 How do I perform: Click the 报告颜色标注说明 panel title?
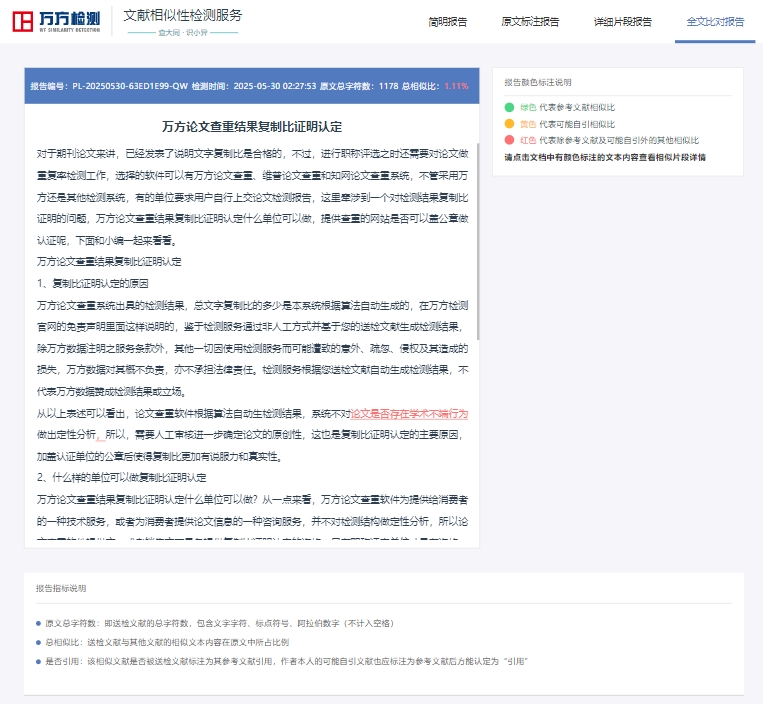pos(538,82)
